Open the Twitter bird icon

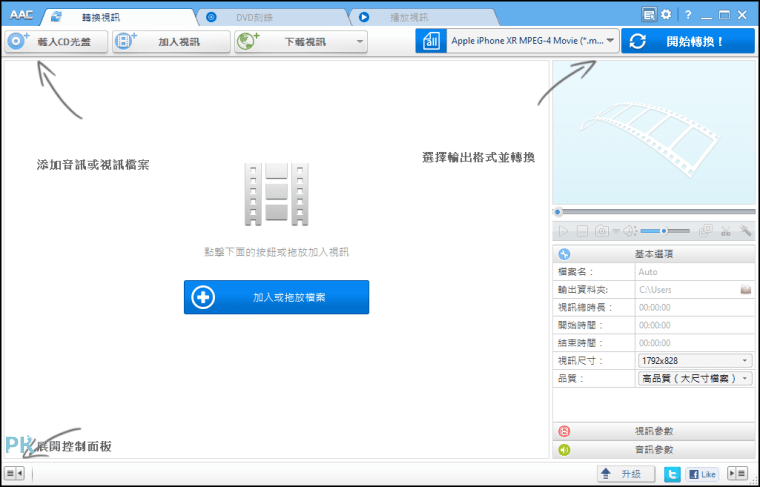[x=672, y=474]
